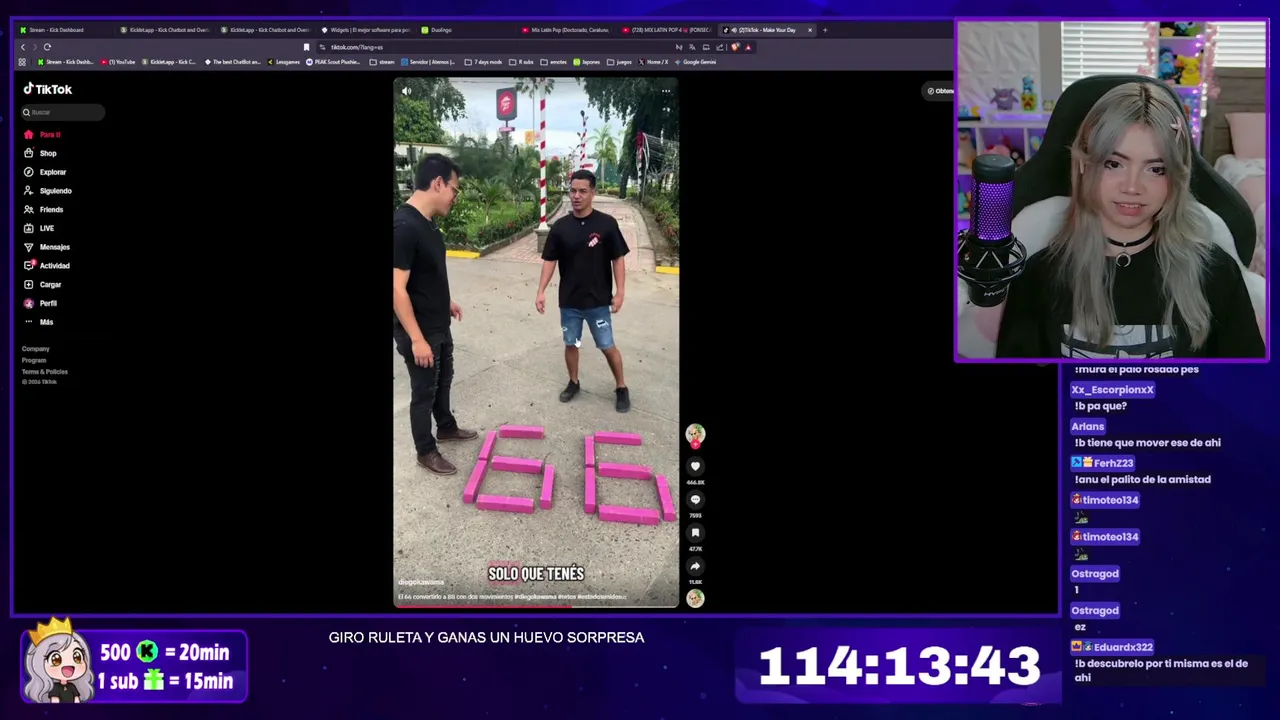Click the Obtener app button
Screen dimensions: 1280x720
(x=940, y=91)
